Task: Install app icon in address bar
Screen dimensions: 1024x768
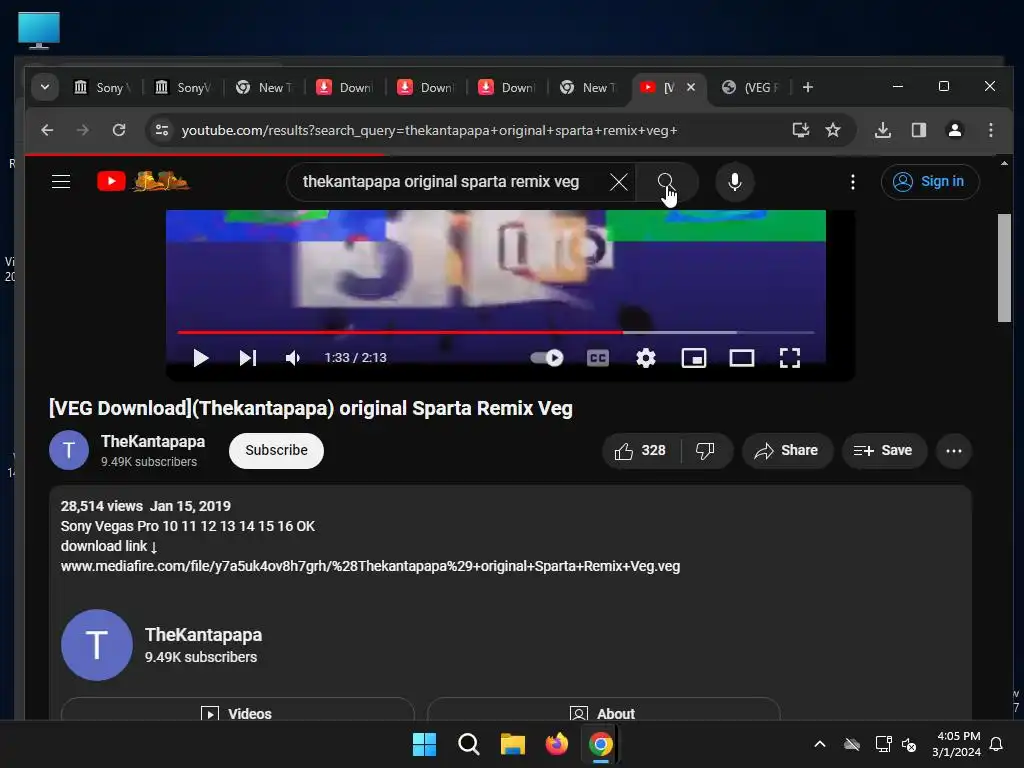Action: pos(801,130)
